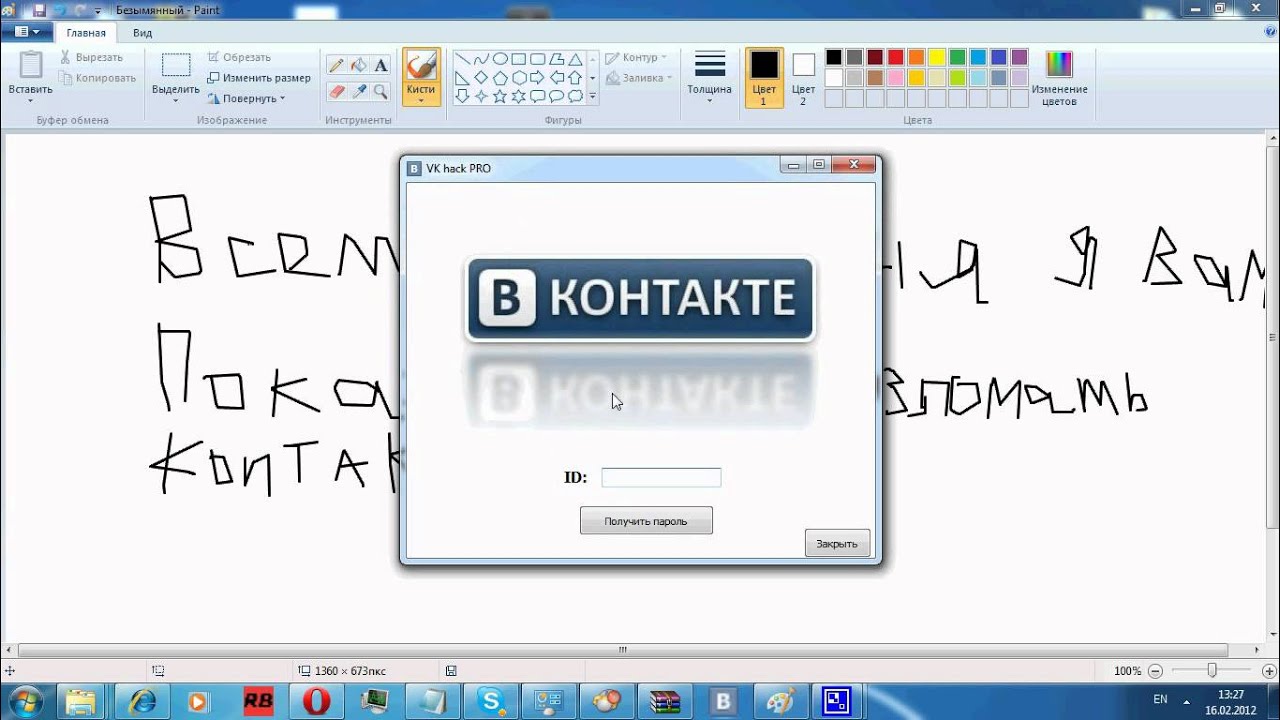Click the zoom in plus button
Image resolution: width=1280 pixels, height=720 pixels.
click(x=1267, y=671)
